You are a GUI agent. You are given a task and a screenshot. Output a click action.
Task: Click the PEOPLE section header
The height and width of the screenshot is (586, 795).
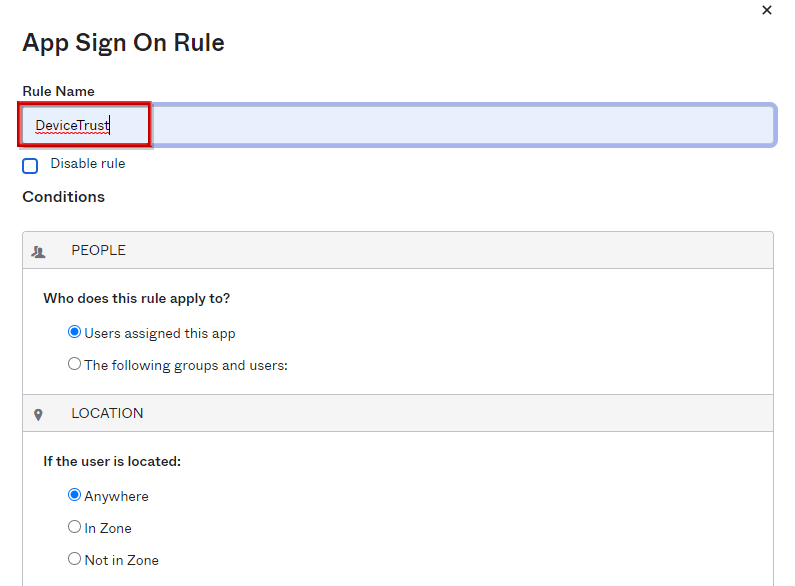98,250
